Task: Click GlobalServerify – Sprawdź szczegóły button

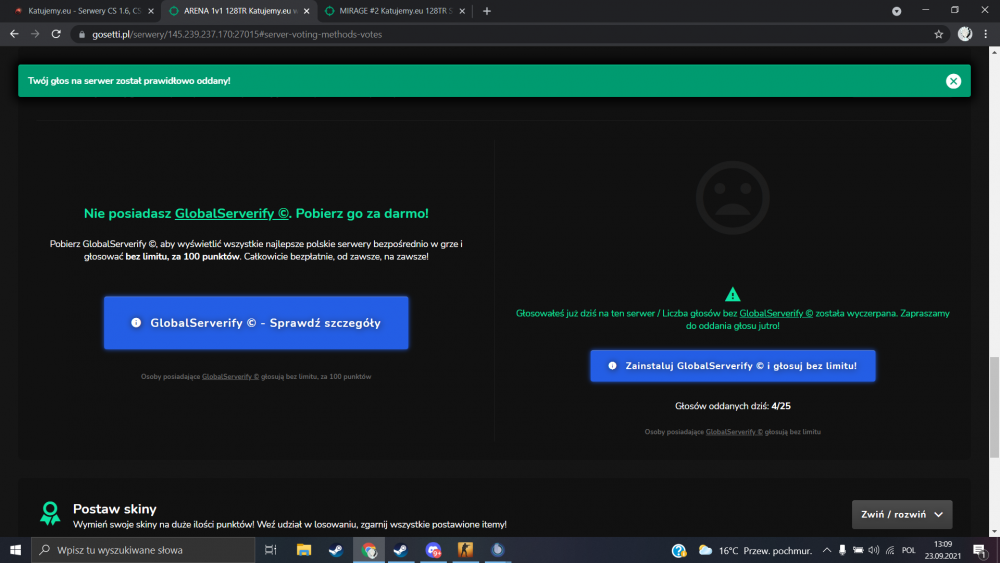Action: point(256,323)
